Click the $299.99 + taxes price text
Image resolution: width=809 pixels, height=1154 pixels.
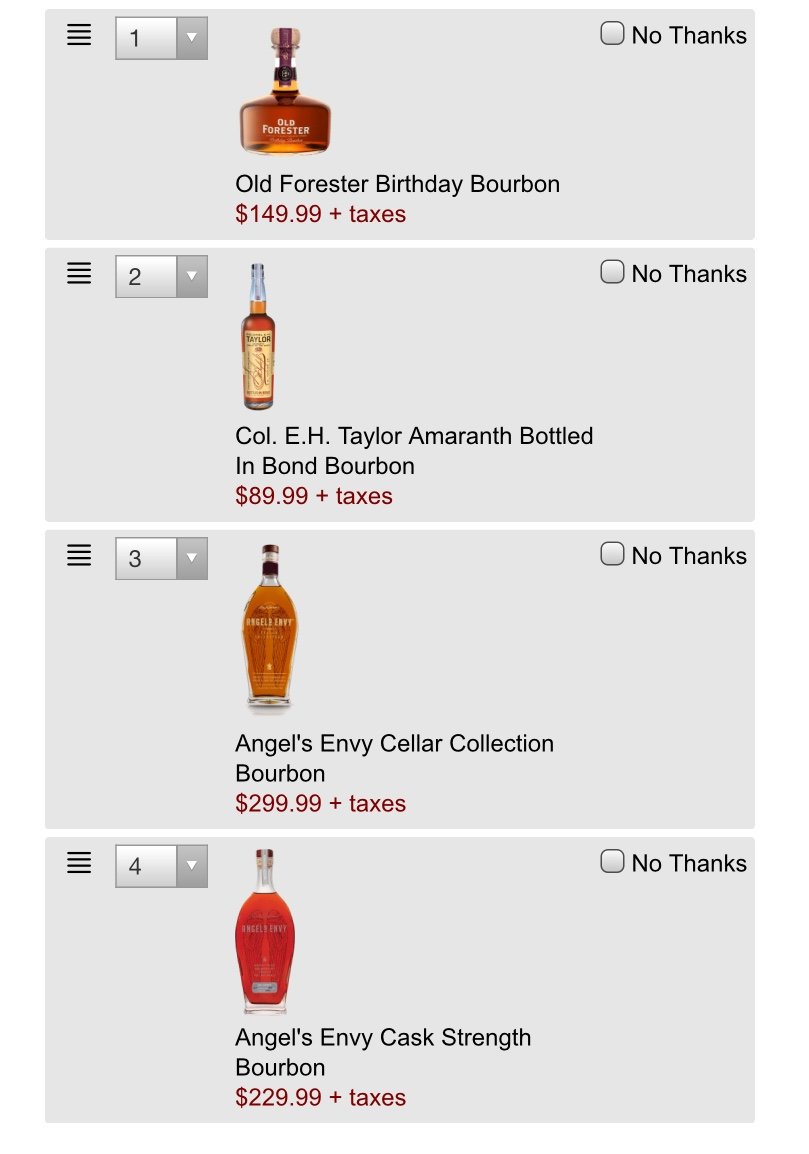(320, 803)
